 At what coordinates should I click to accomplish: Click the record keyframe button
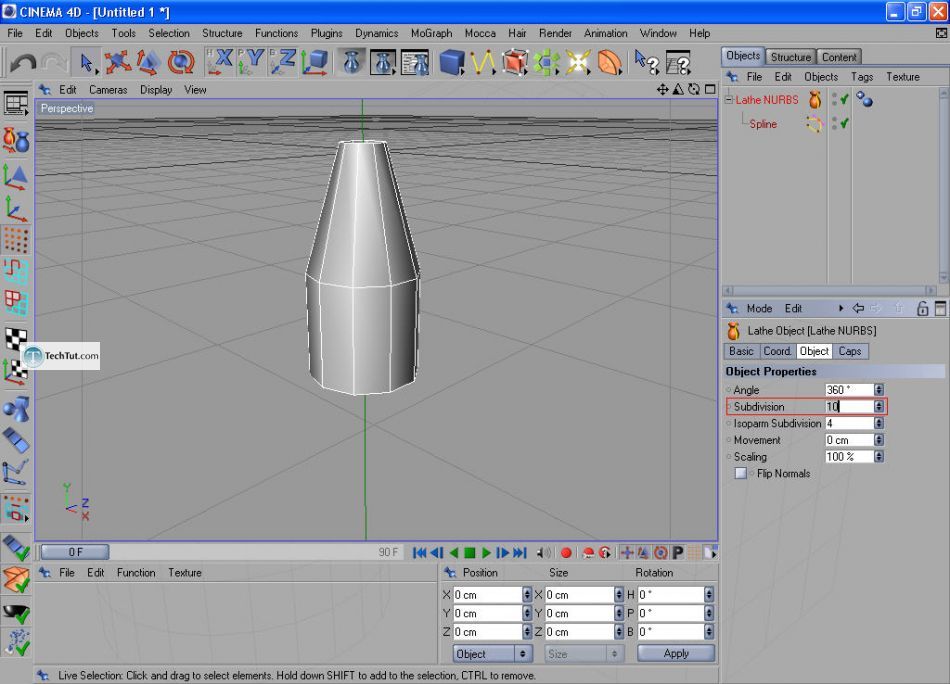[566, 553]
